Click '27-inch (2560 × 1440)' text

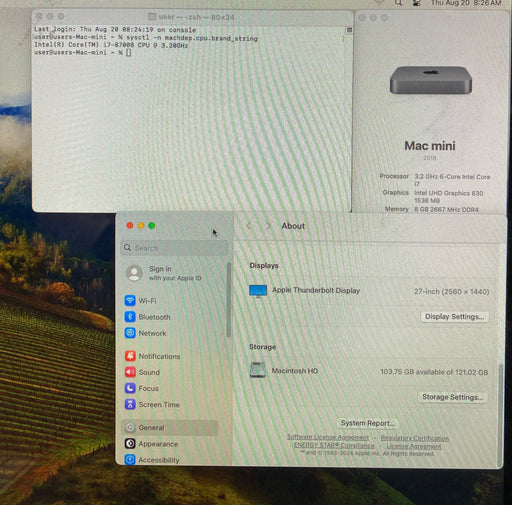coord(452,292)
